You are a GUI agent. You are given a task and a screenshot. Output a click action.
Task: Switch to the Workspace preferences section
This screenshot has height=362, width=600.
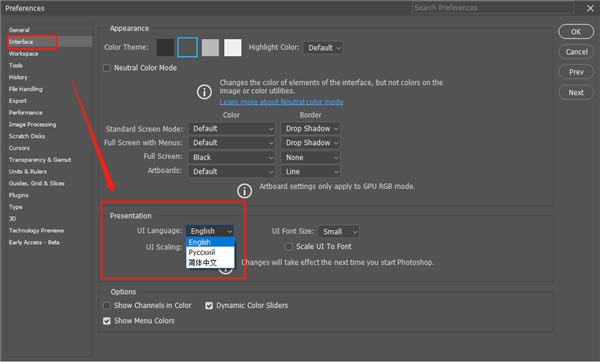coord(24,54)
